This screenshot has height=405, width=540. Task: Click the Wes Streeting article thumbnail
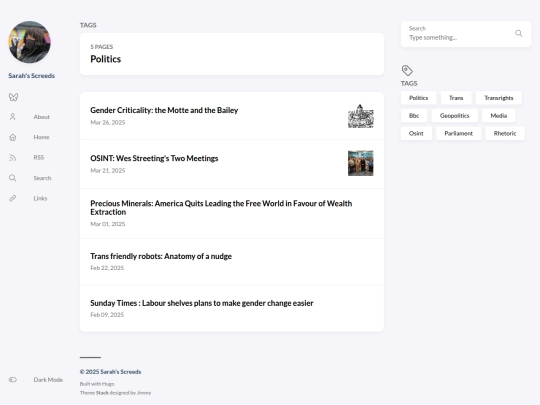tap(361, 163)
